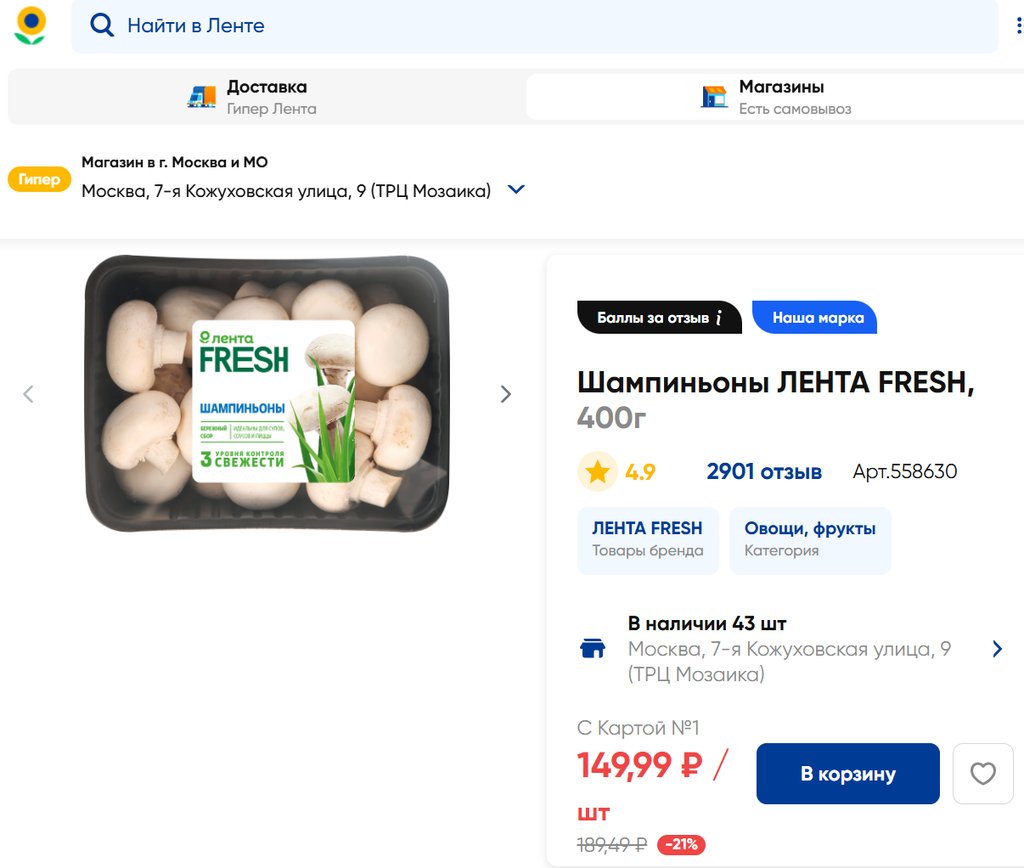Screen dimensions: 1024x868
Task: Add product to favorites with heart icon
Action: pos(983,773)
